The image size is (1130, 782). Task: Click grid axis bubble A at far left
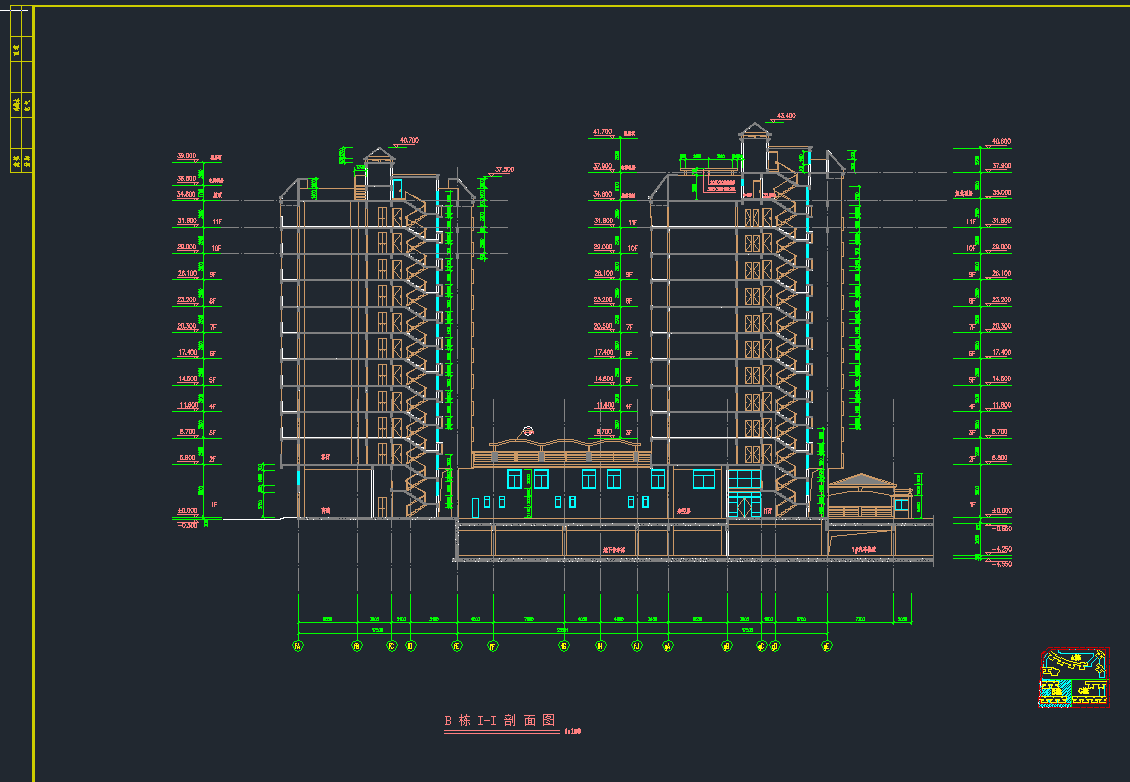click(298, 646)
